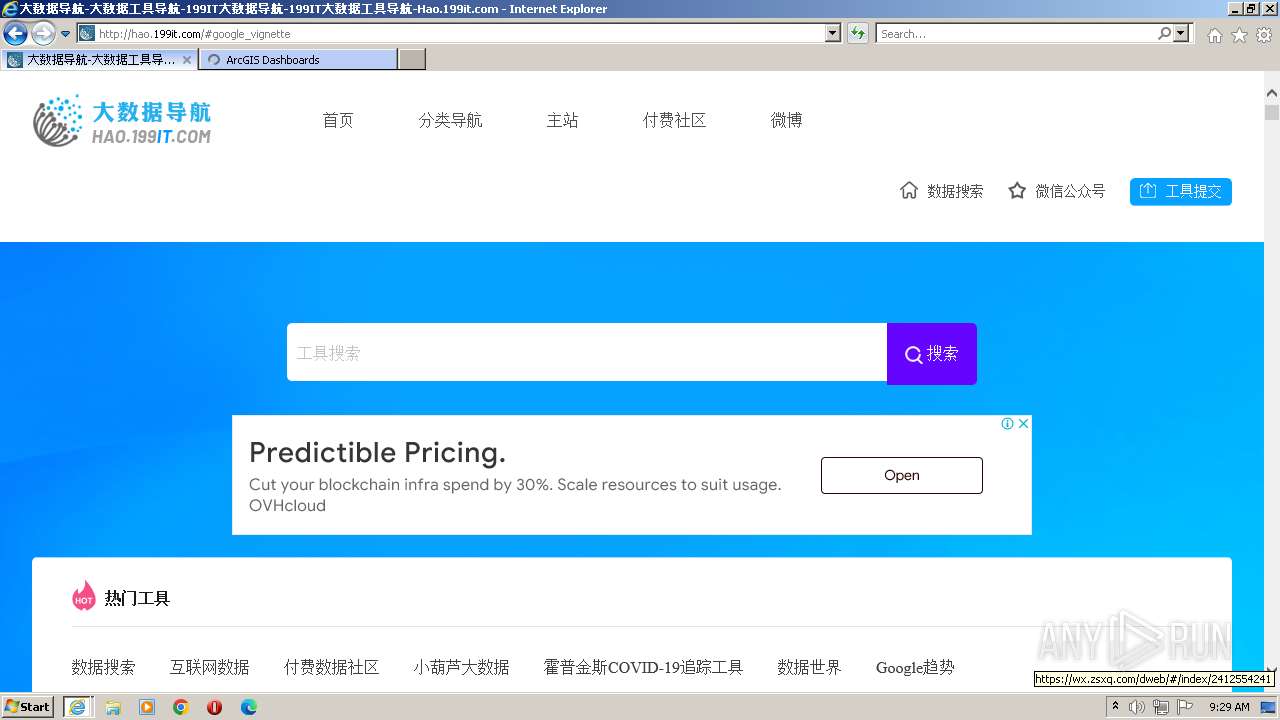Click the 大数据导航 HAO.199IT.COM logo

coord(122,122)
